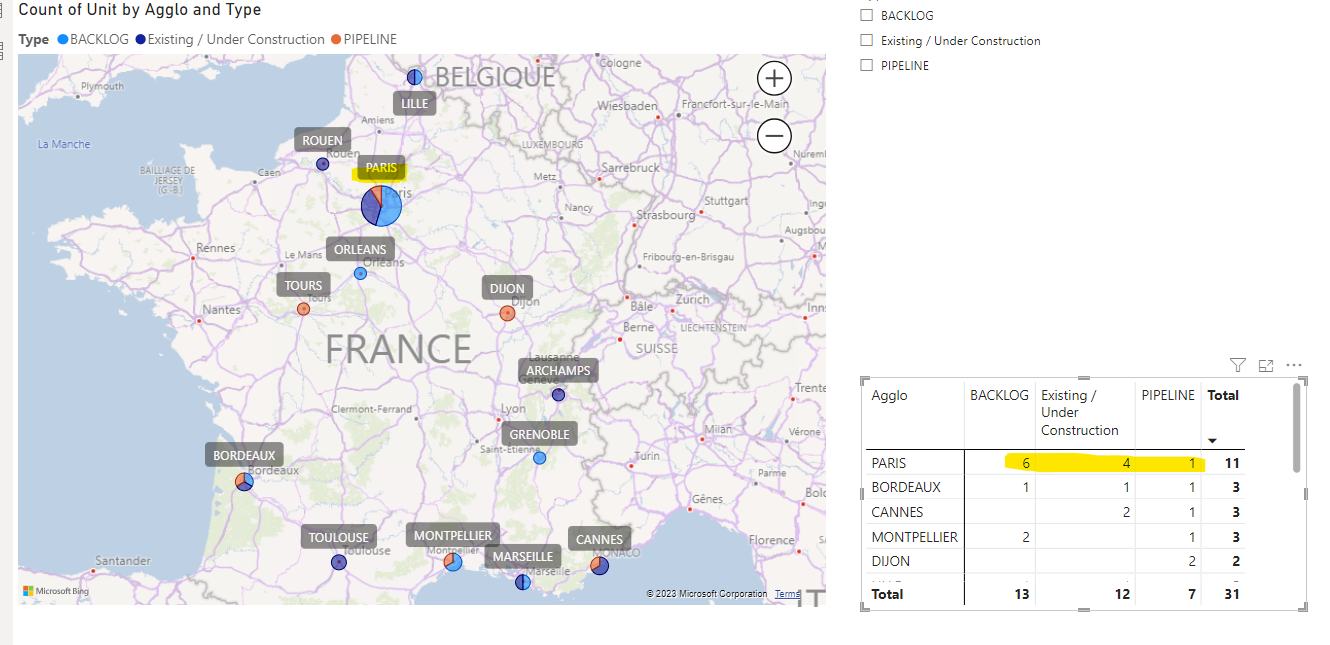Viewport: 1330px width, 645px height.
Task: Select the PARIS pie chart bubble
Action: (x=381, y=206)
